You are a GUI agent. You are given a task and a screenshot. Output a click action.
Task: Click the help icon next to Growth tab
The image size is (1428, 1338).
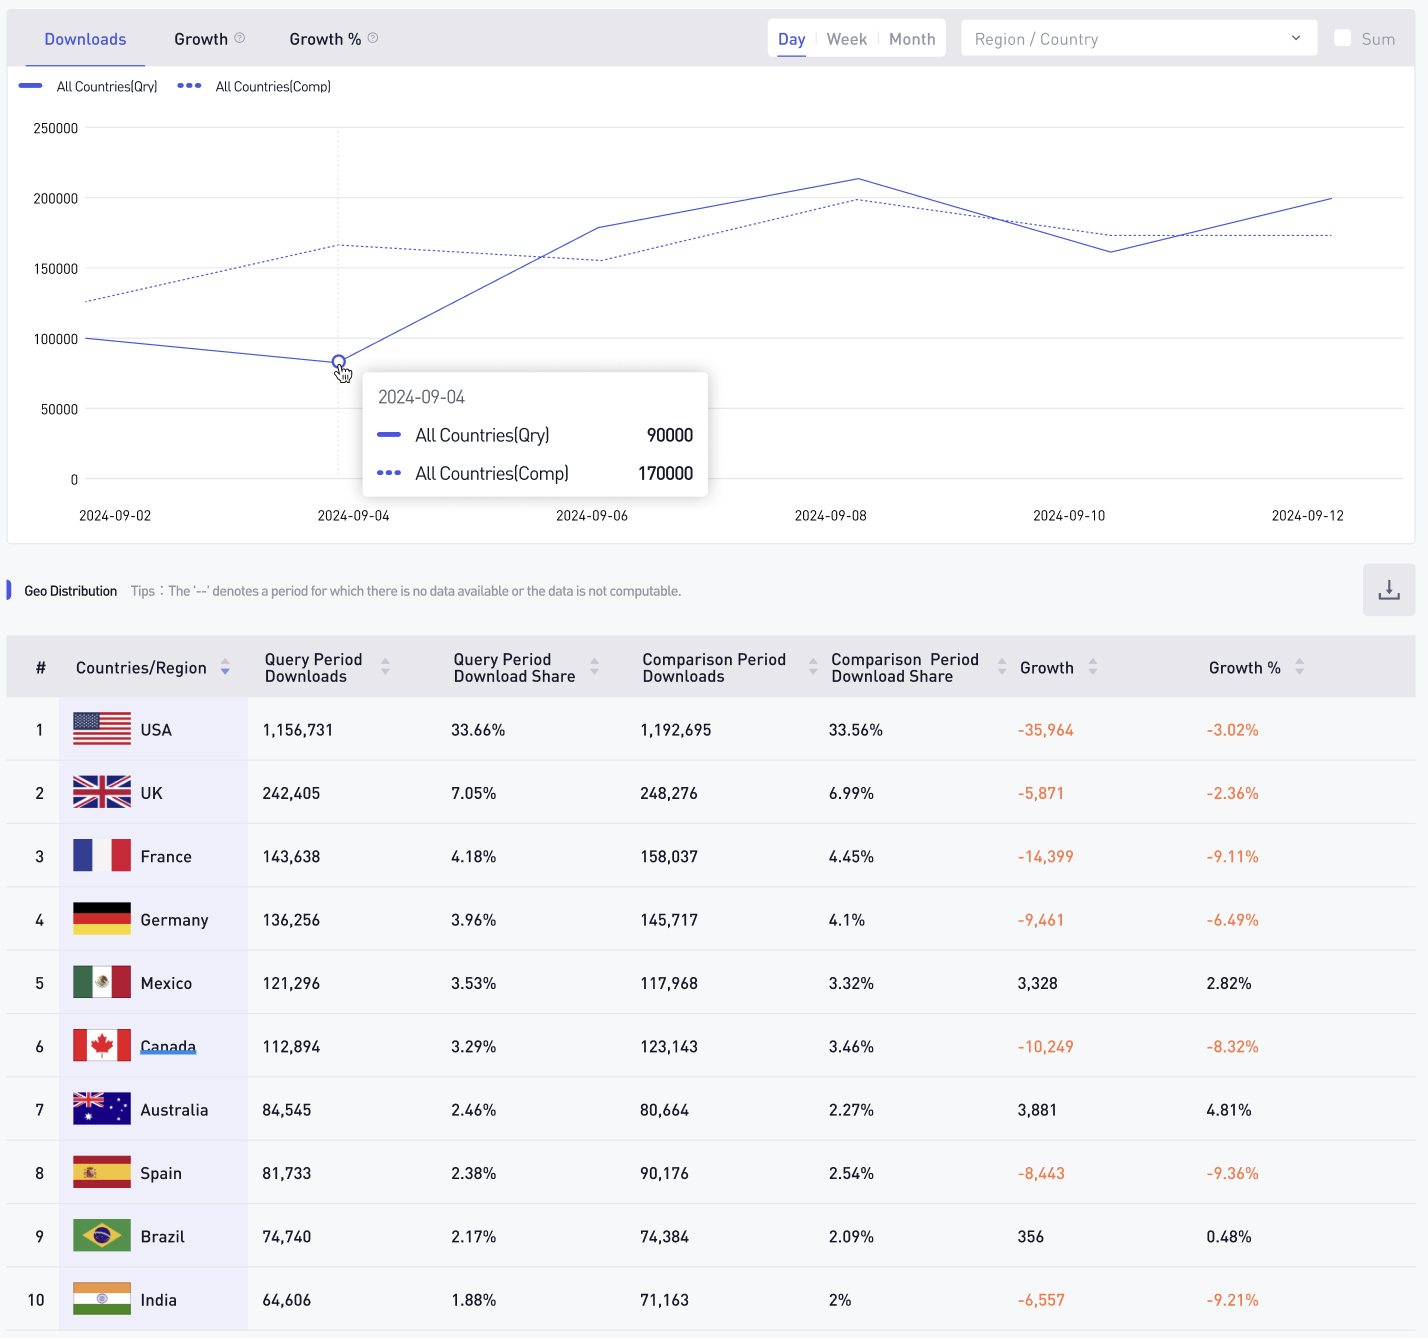[x=240, y=38]
